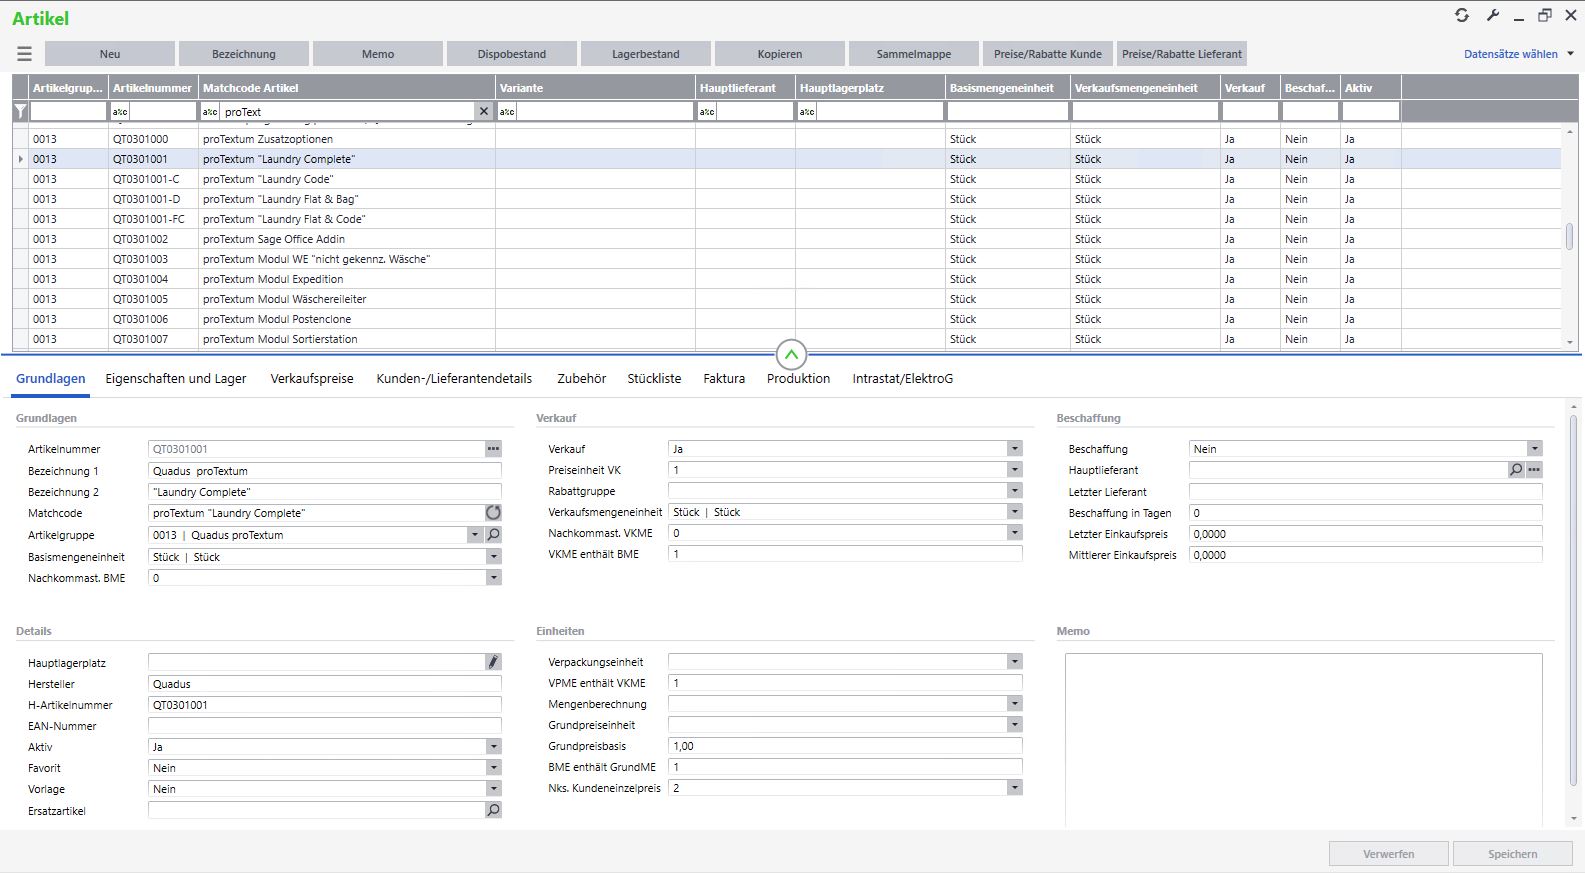Select row proTextum Modul Sortierstation
The height and width of the screenshot is (874, 1585).
787,339
